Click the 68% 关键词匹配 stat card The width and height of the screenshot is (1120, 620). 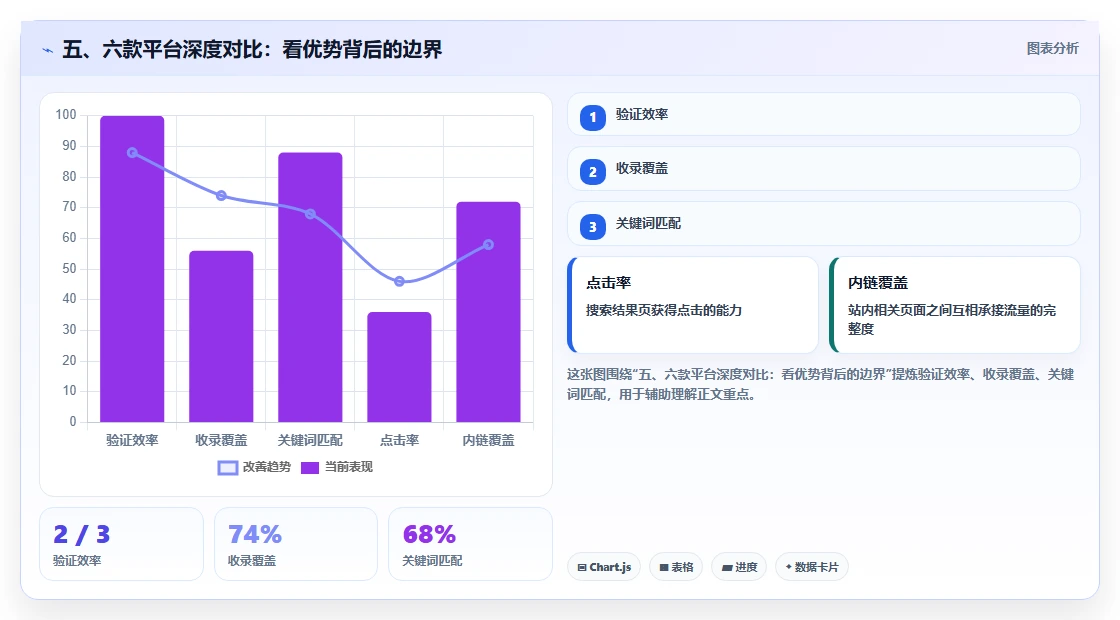pyautogui.click(x=471, y=544)
